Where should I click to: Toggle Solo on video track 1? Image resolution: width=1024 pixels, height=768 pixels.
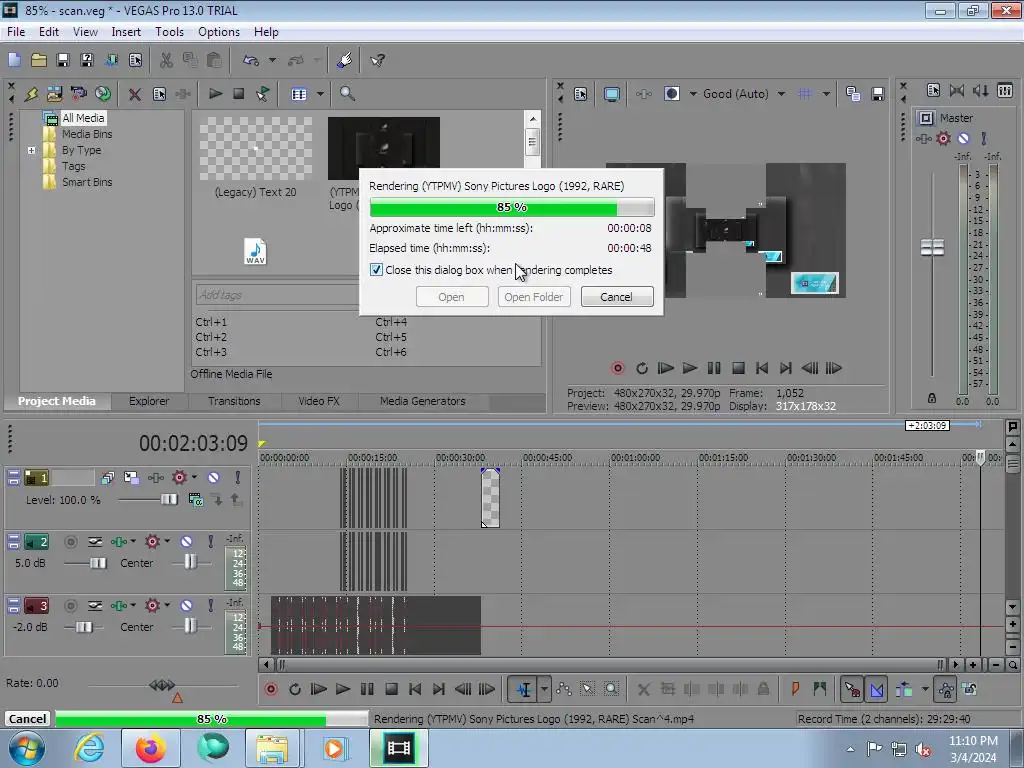[x=238, y=477]
